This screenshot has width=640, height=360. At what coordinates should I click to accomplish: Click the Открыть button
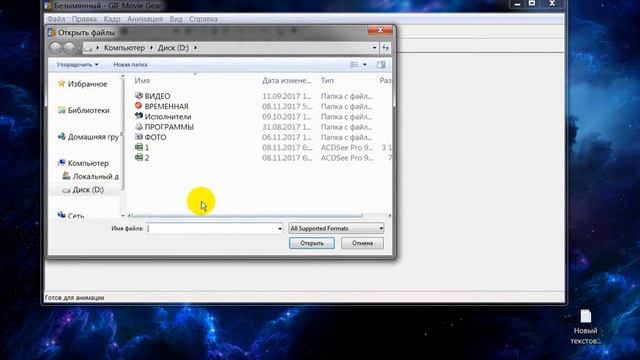312,243
